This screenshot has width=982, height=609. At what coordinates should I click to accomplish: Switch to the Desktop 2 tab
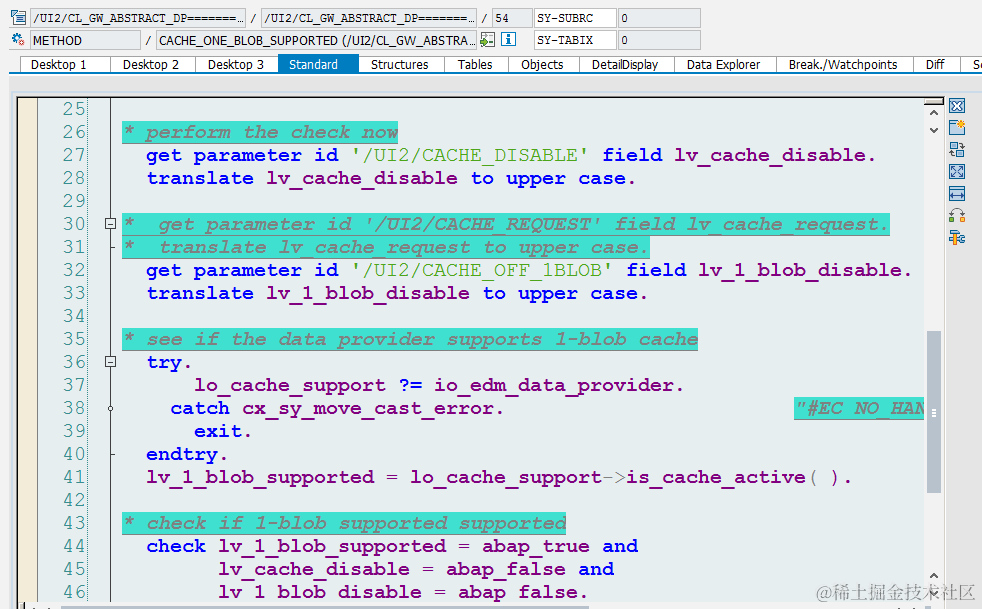click(153, 65)
